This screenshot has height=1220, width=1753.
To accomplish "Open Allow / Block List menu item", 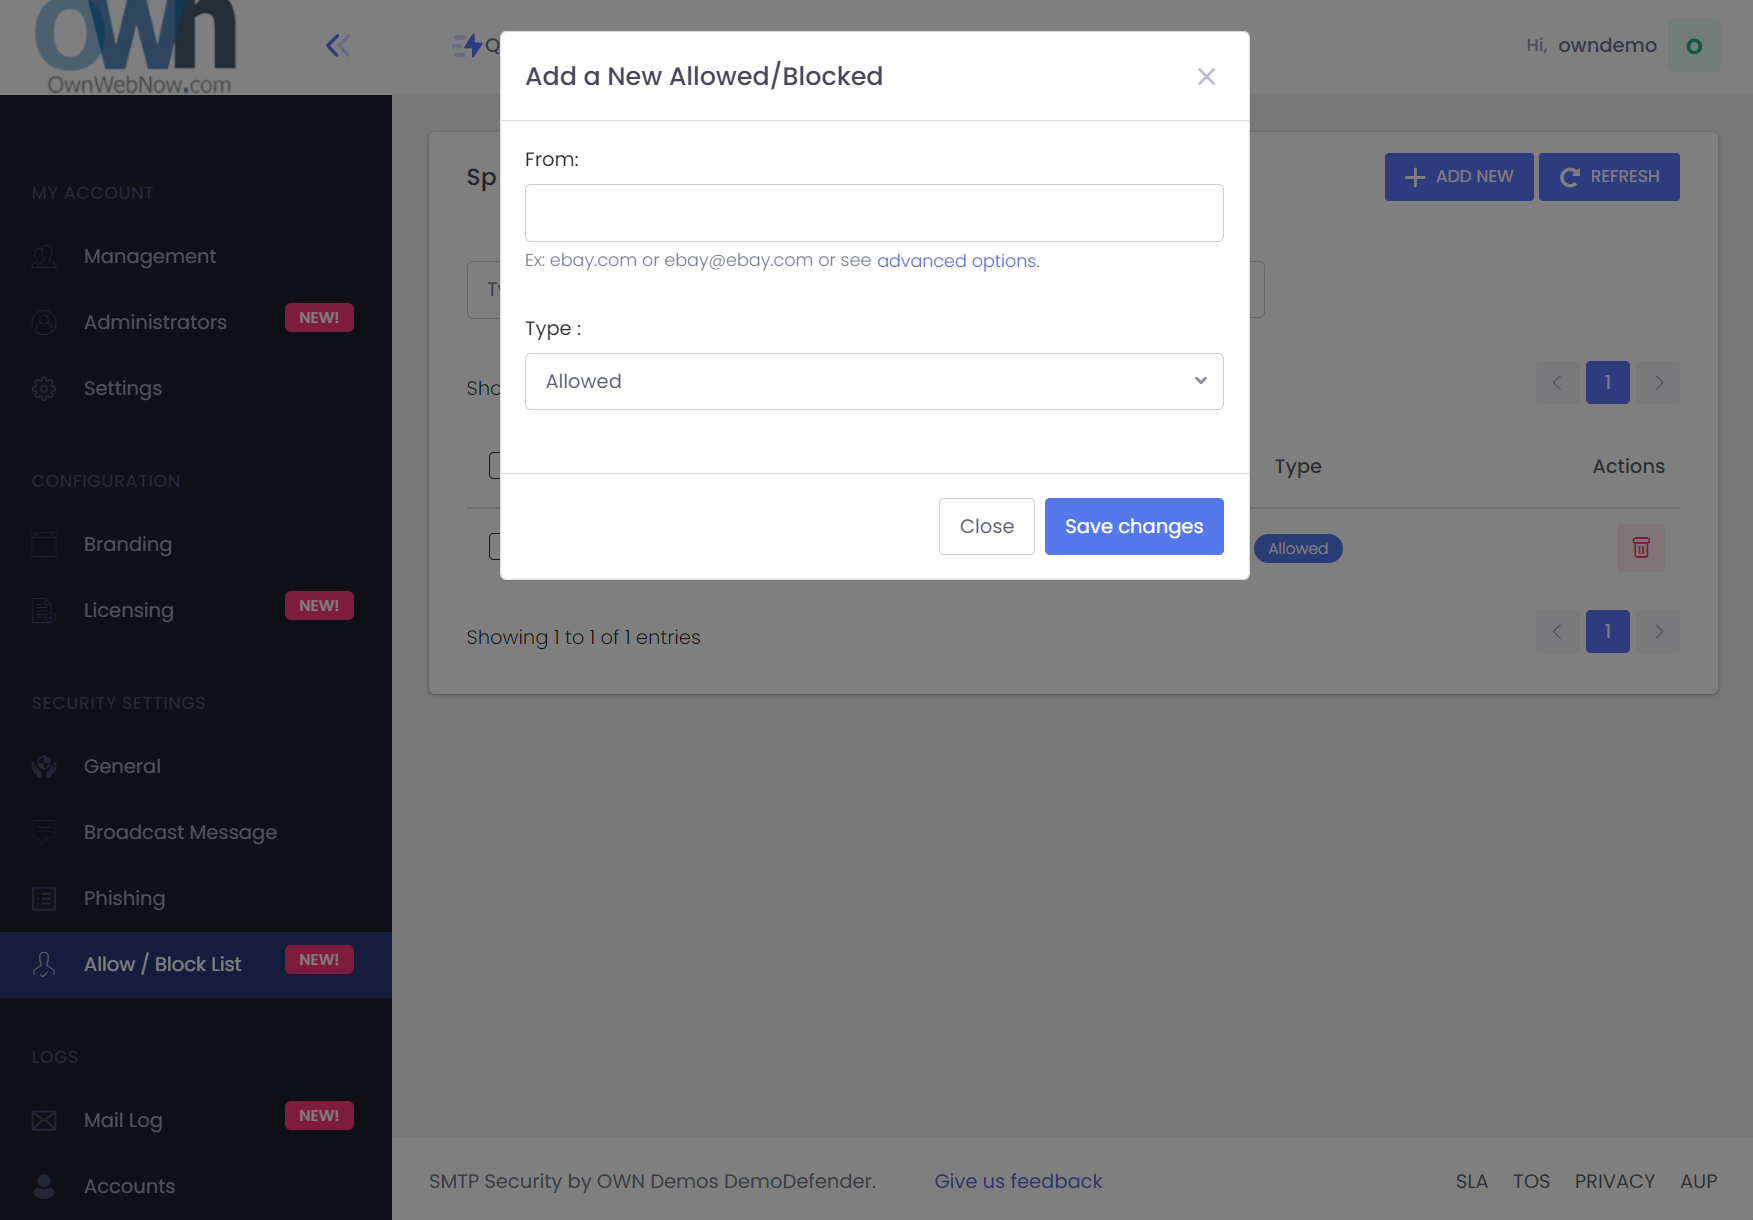I will 163,964.
